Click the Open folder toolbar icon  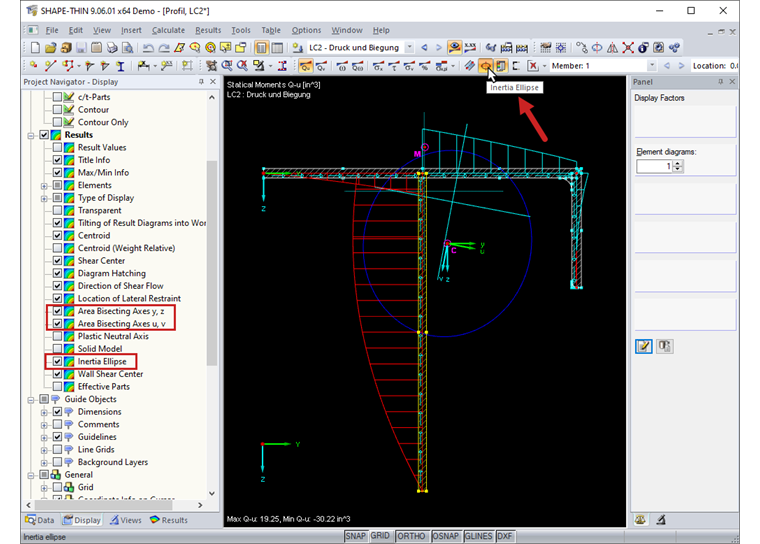[x=51, y=47]
